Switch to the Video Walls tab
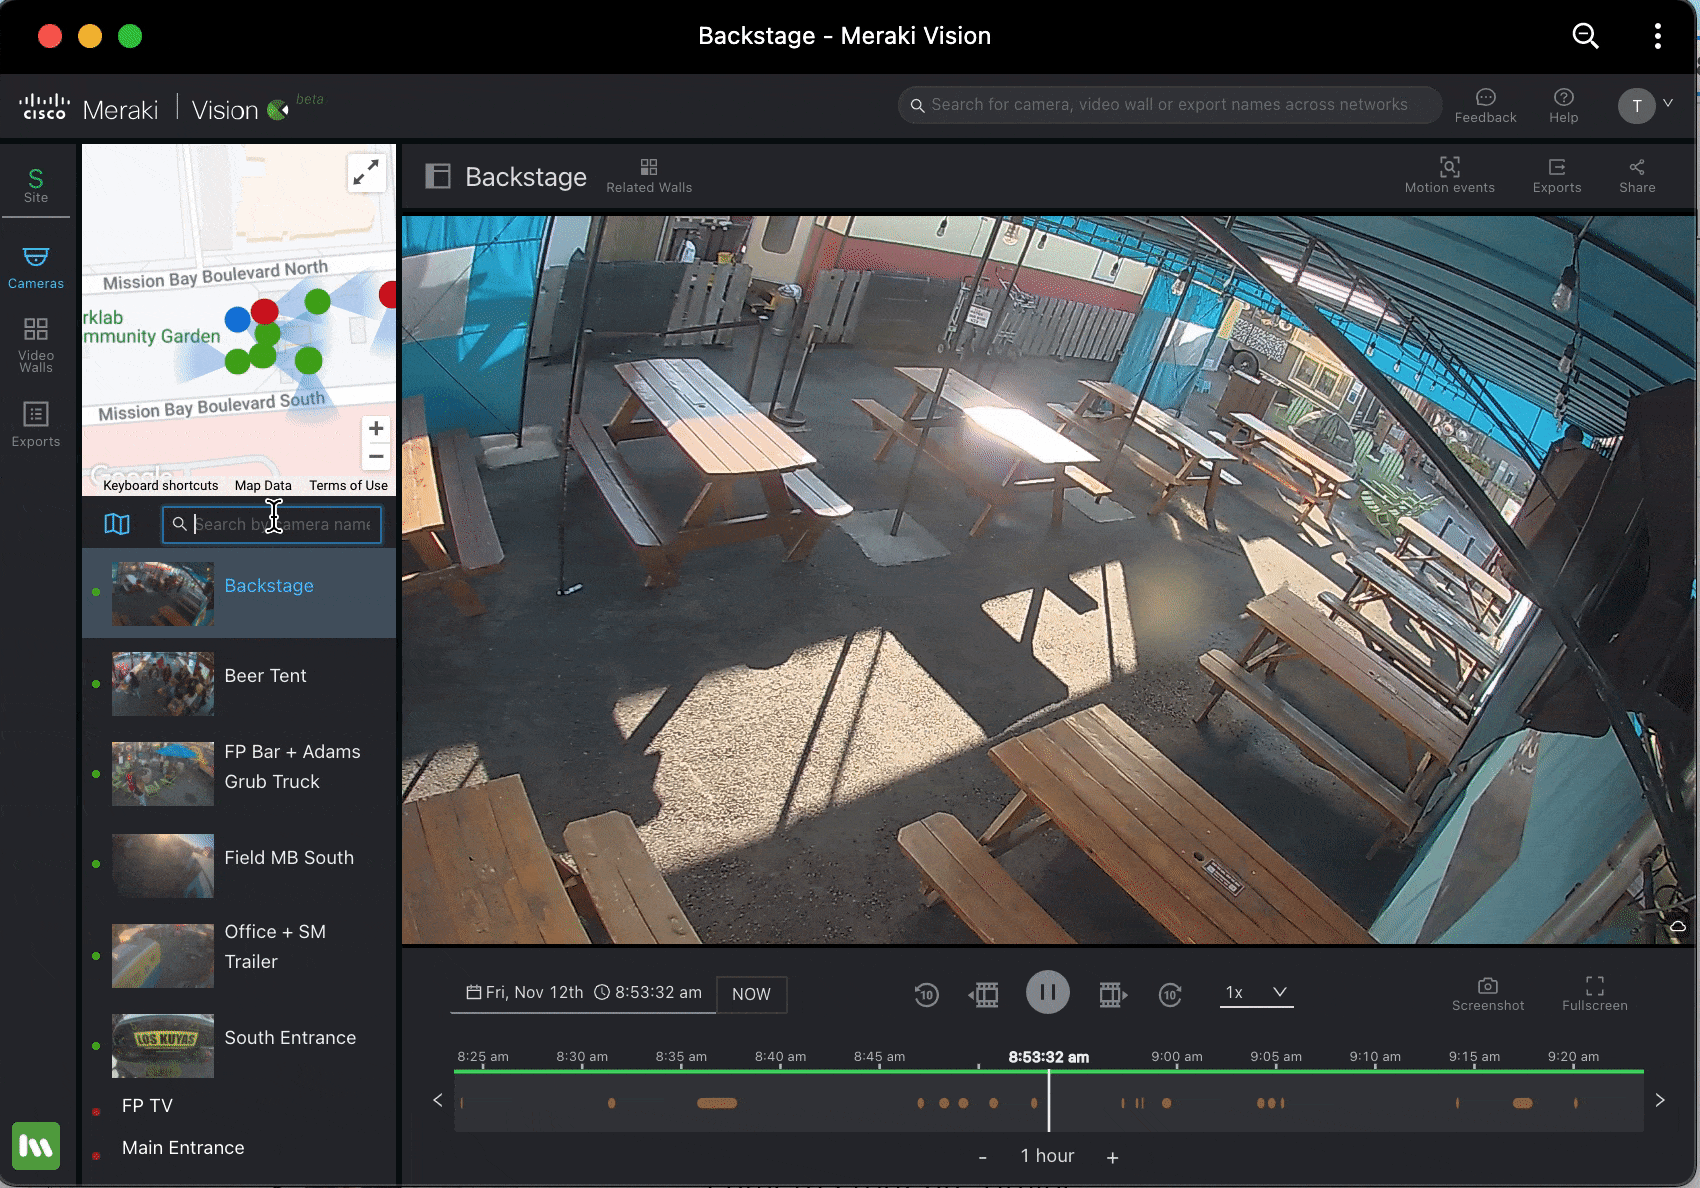Screen dimensions: 1700x1188 [36, 344]
